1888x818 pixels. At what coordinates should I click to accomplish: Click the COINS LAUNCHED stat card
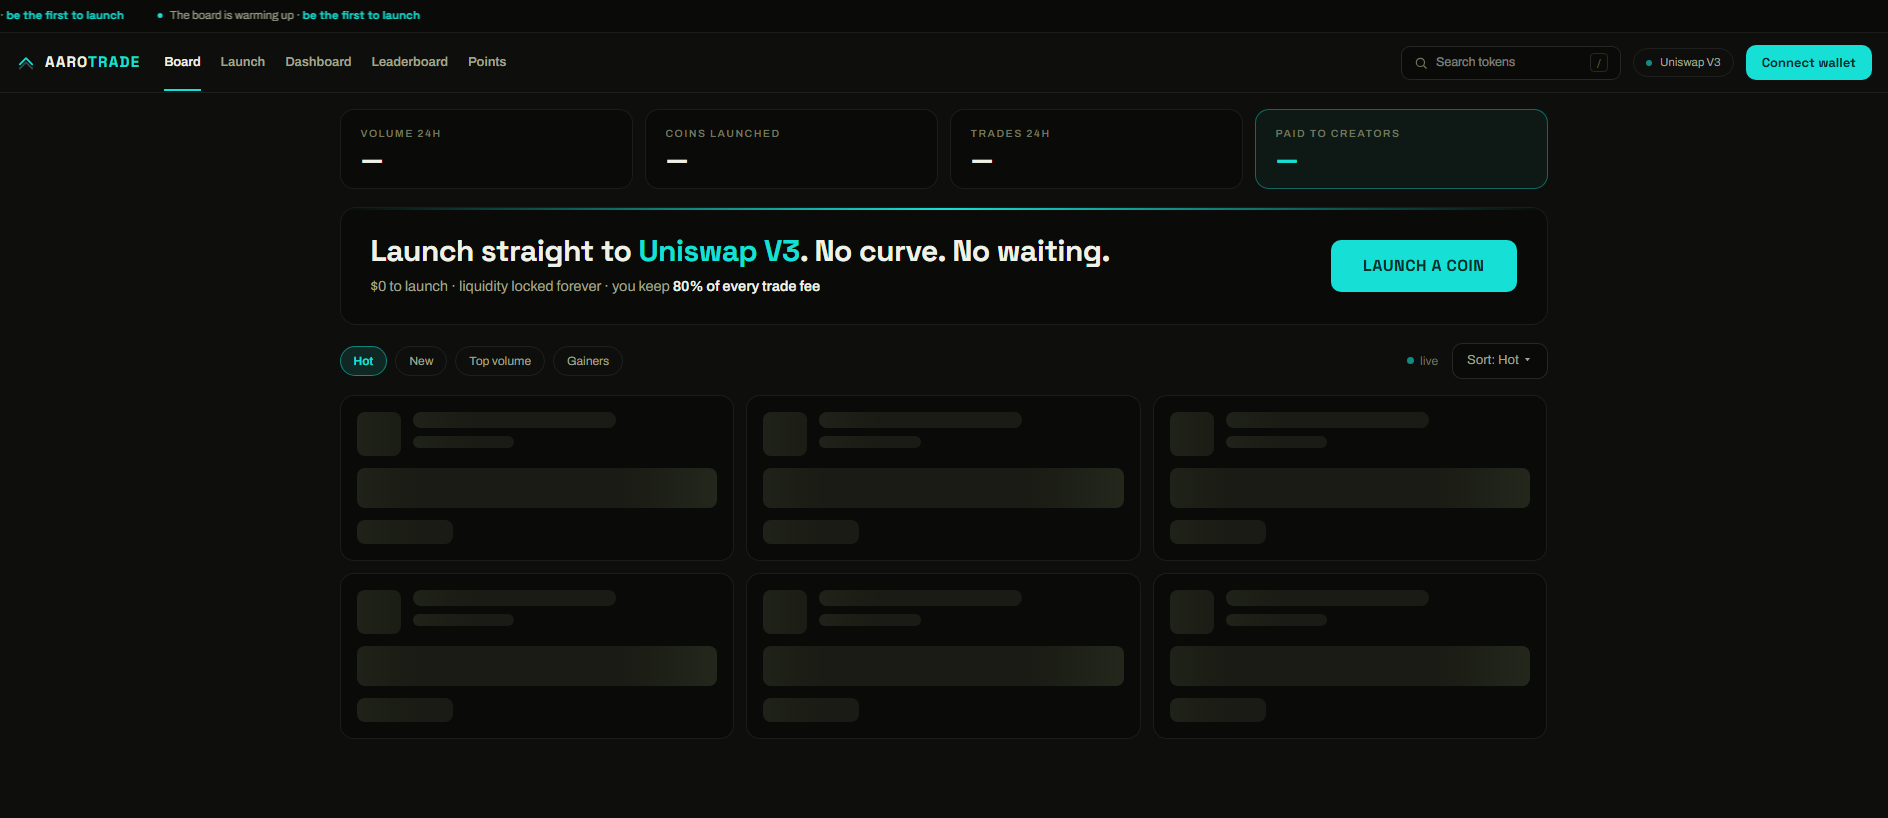(x=791, y=149)
